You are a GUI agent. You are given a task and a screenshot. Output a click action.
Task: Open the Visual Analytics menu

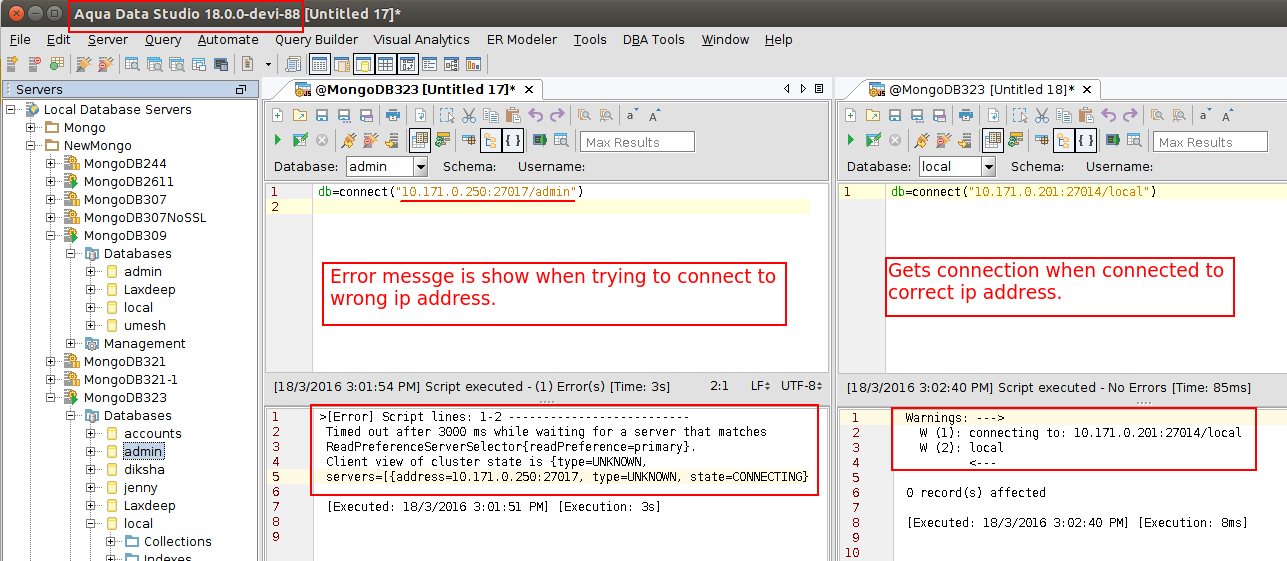[421, 40]
